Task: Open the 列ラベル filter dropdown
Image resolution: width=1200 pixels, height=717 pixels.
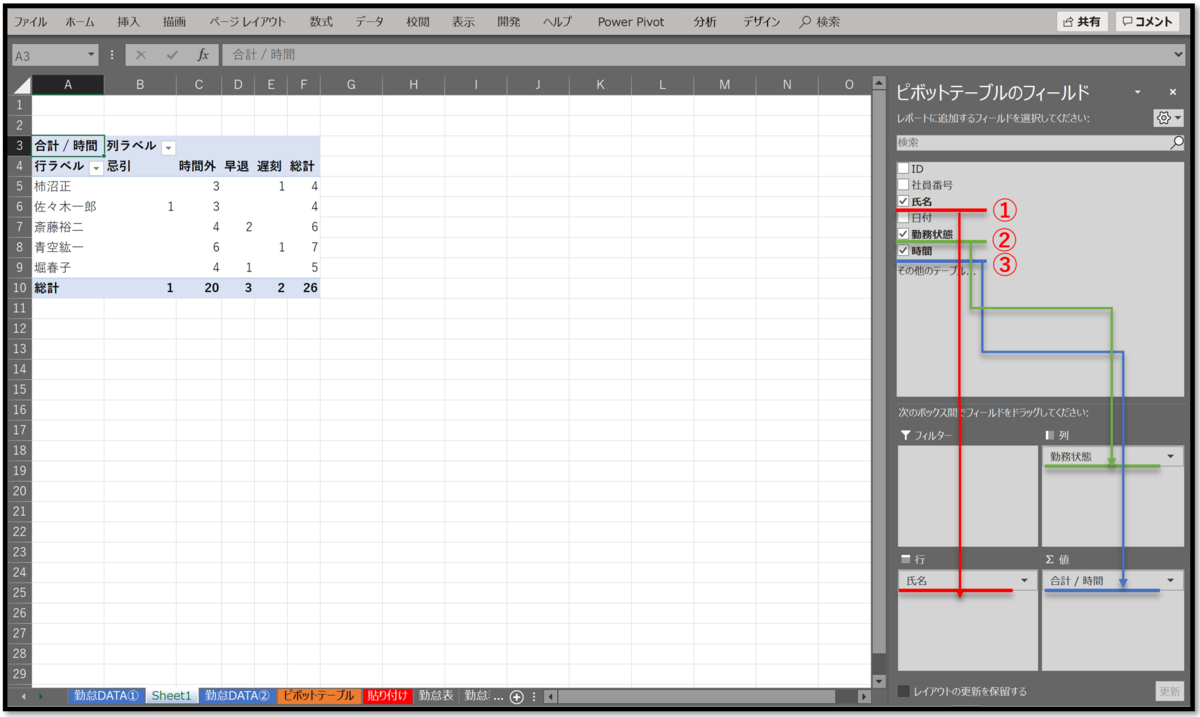Action: tap(168, 147)
